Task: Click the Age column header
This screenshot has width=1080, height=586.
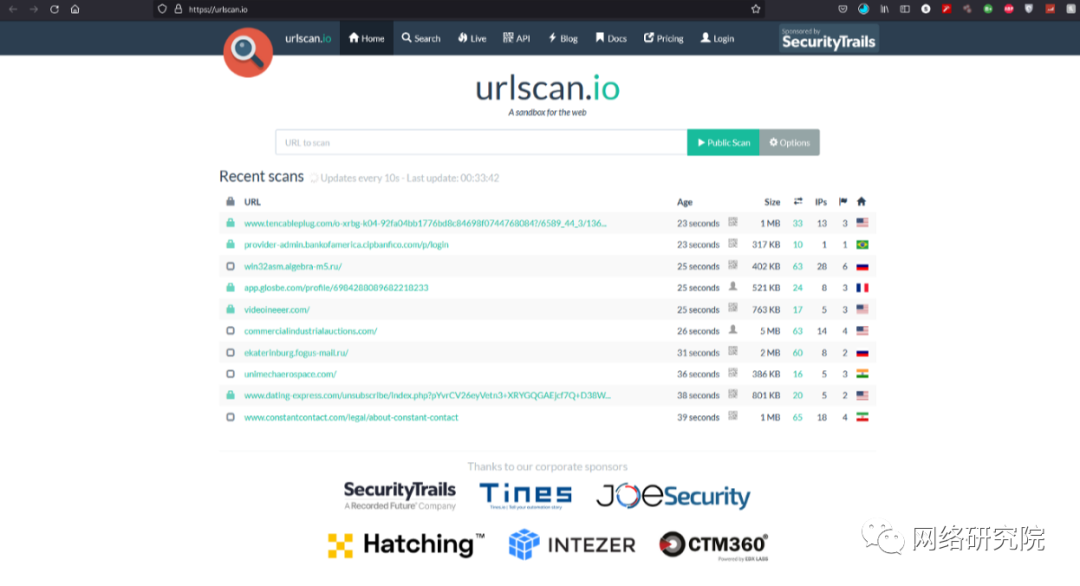Action: pos(685,202)
